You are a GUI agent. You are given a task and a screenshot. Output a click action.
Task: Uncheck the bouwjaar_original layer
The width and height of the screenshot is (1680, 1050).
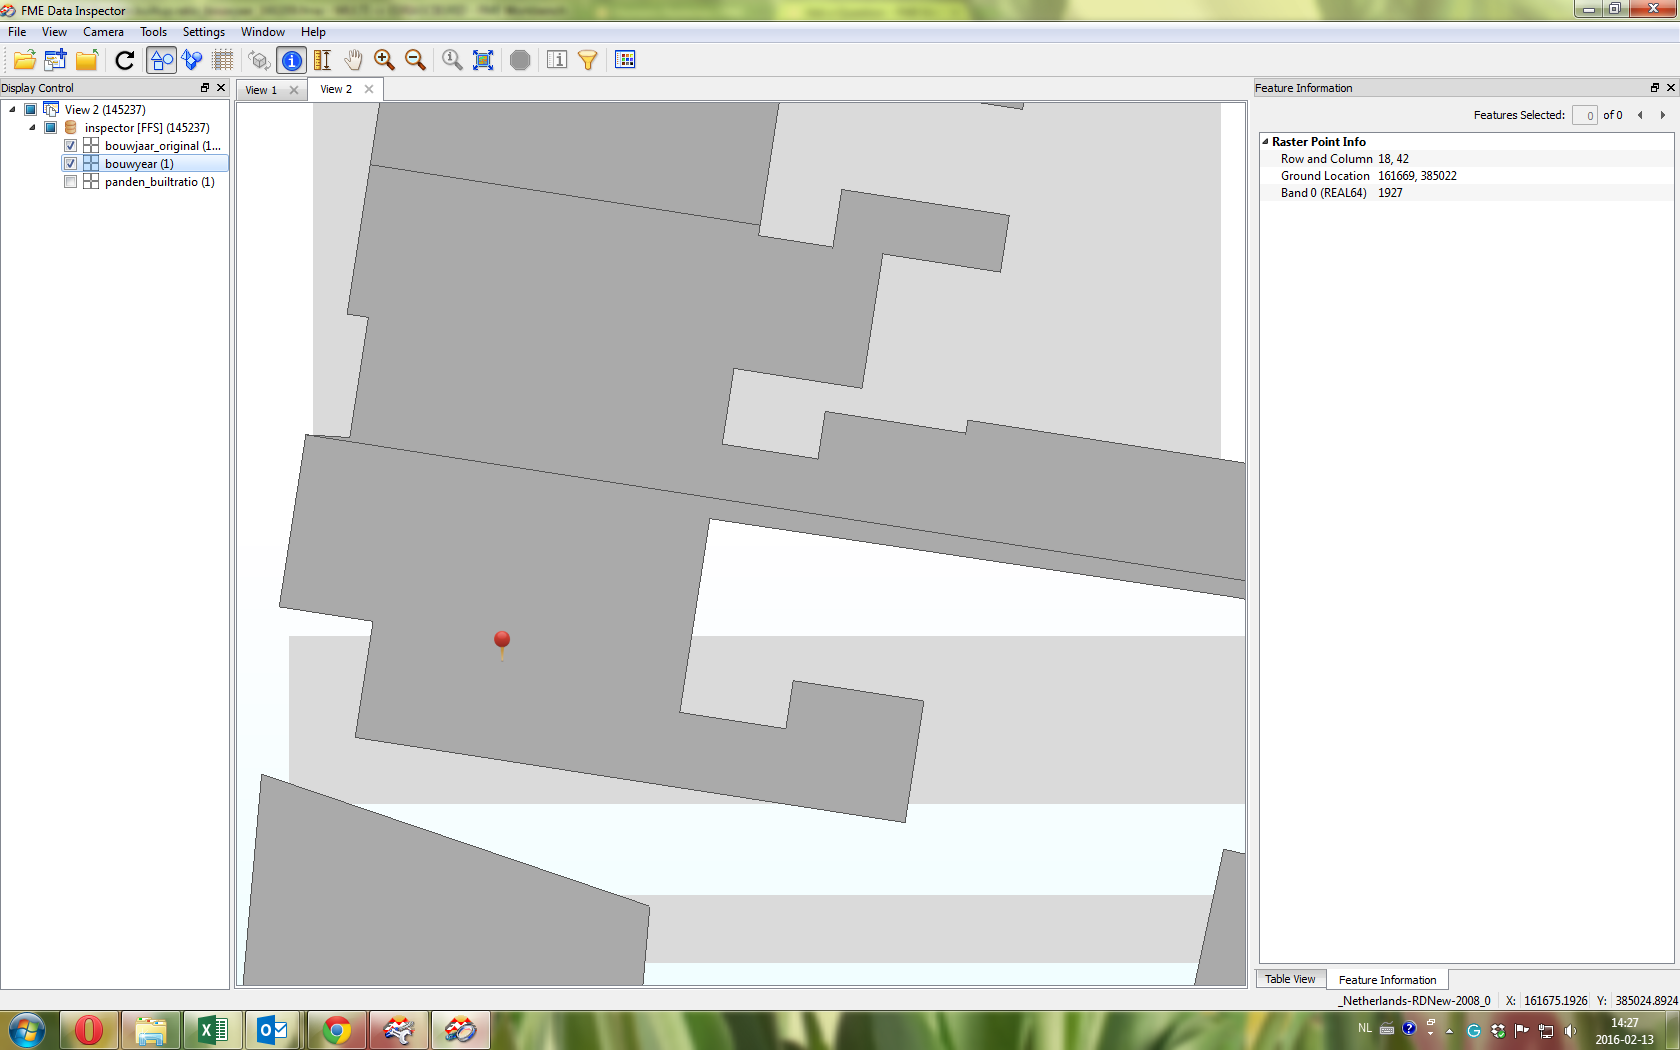70,145
